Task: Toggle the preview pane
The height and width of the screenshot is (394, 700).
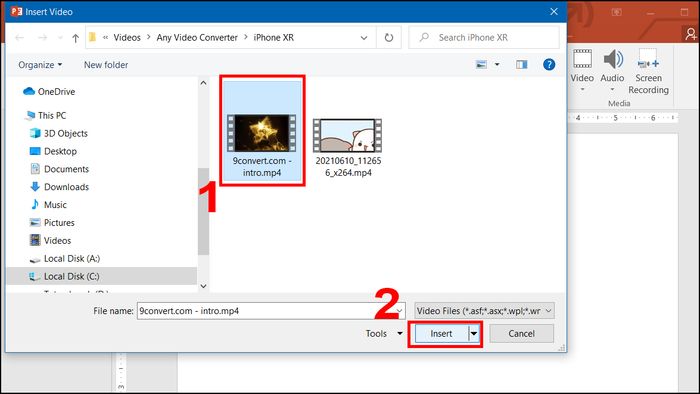Action: 521,65
